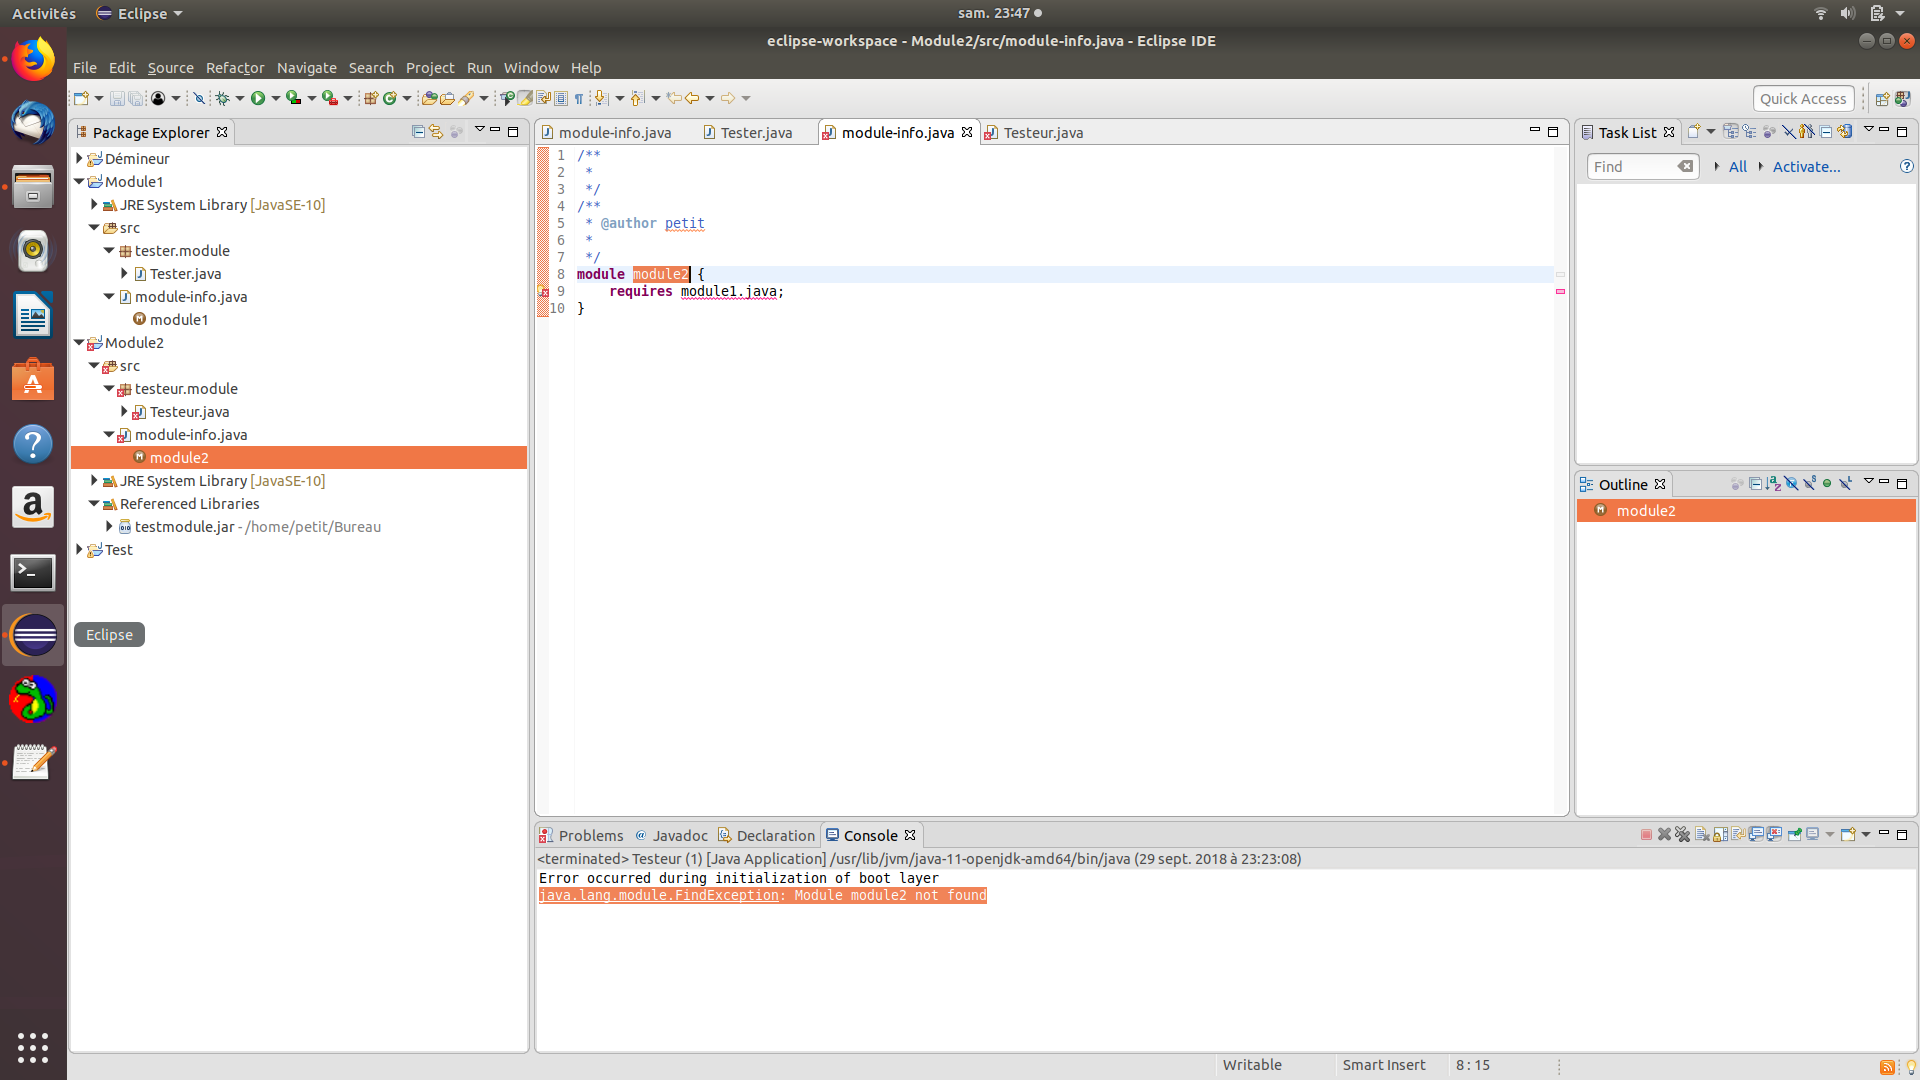Toggle Skip All Breakpoints in the toolbar
The image size is (1920, 1080).
[x=199, y=98]
